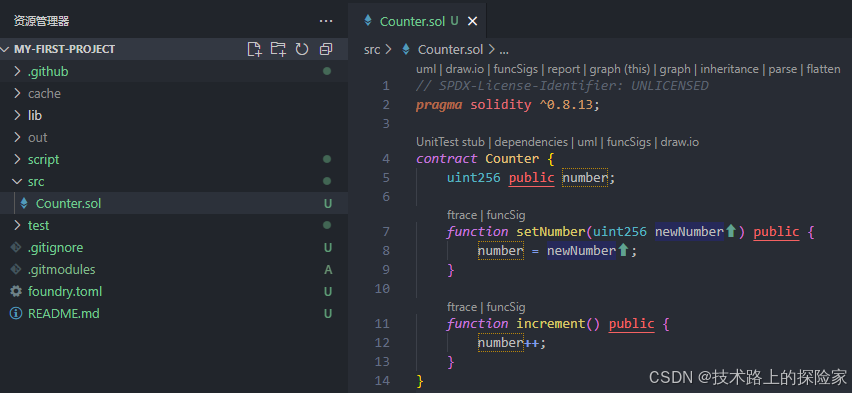Collapse the src folder
852x393 pixels.
click(17, 182)
